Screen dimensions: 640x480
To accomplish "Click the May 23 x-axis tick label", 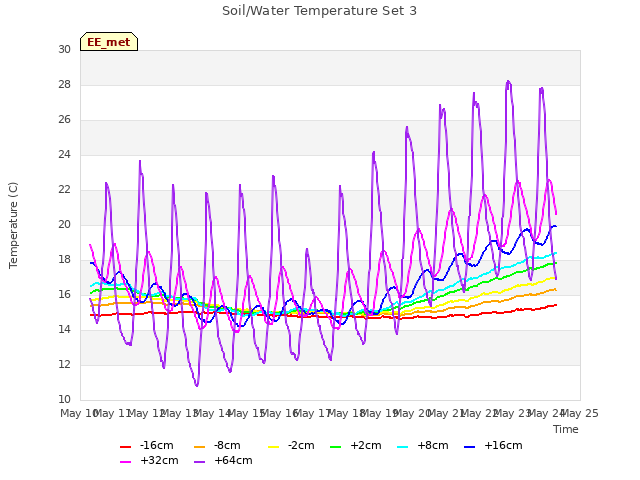I will (513, 414).
